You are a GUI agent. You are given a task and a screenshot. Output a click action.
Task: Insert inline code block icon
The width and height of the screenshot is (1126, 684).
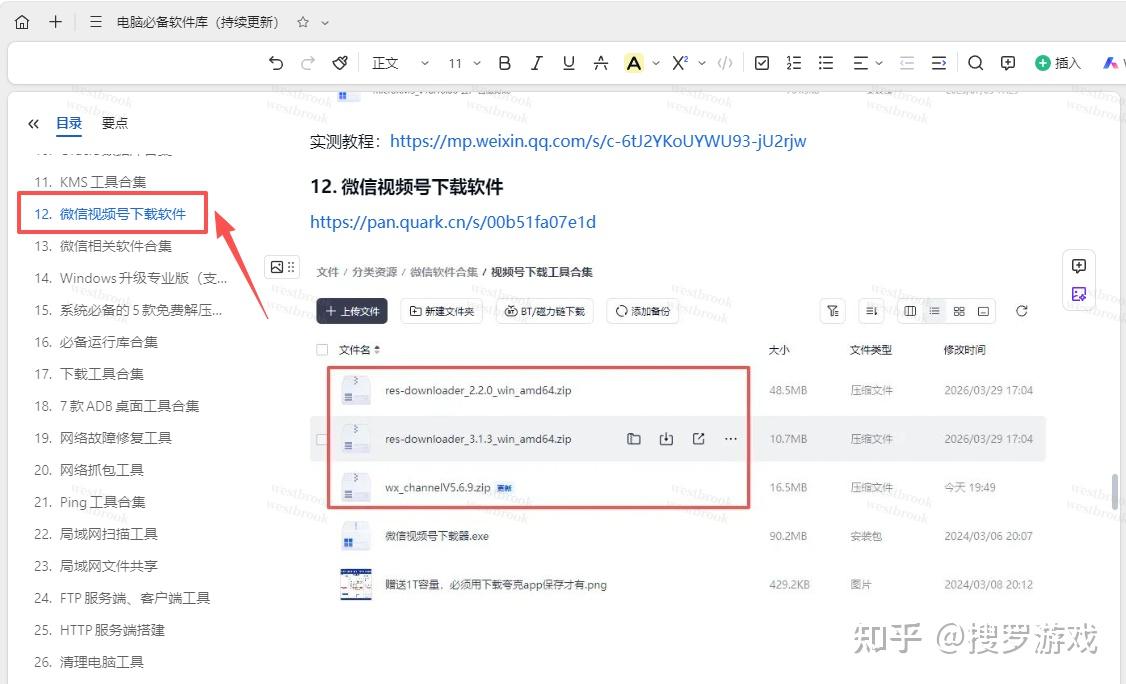725,63
